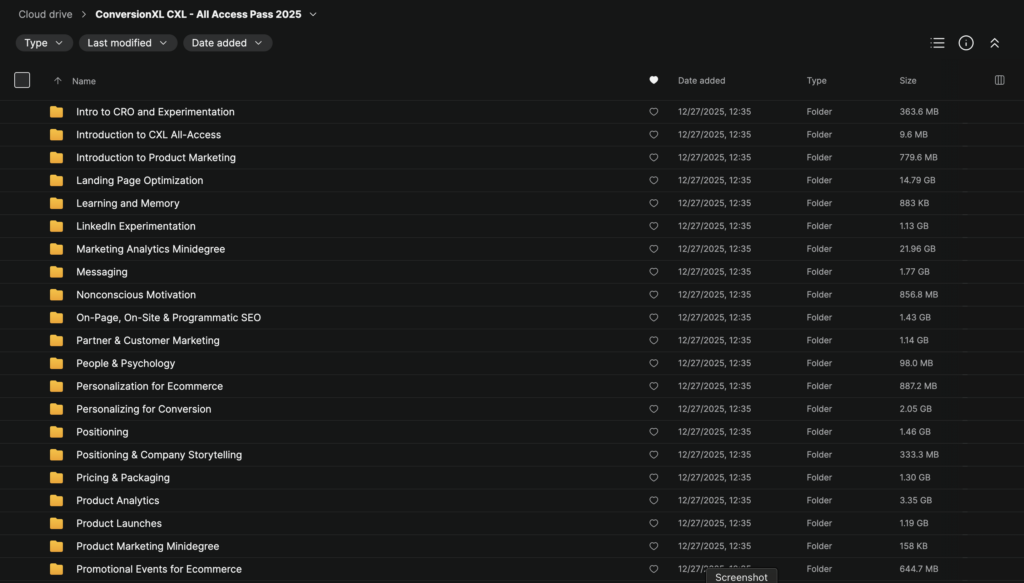Sort by the Size column header
Screen dimensions: 1024x583
click(908, 80)
